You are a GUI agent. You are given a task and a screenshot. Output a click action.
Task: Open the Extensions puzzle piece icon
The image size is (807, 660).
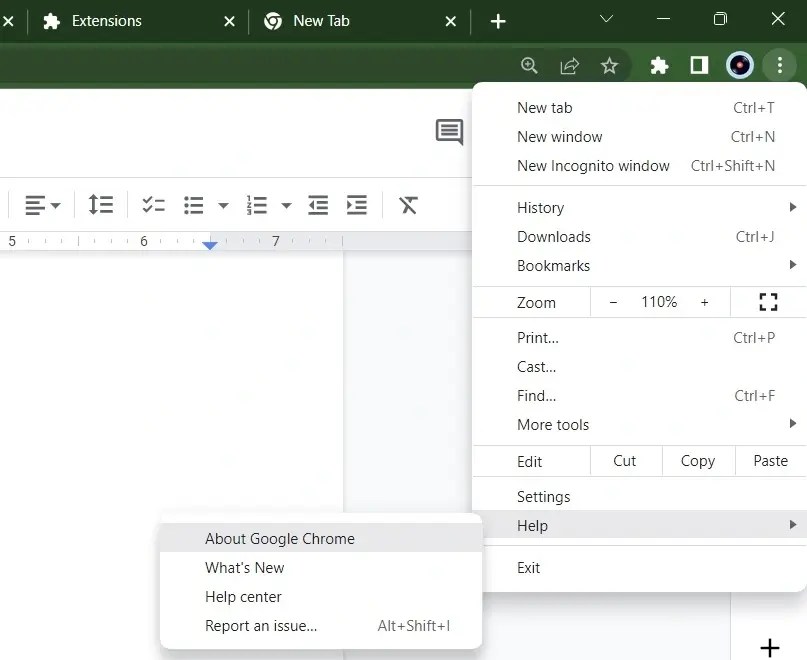(x=659, y=65)
